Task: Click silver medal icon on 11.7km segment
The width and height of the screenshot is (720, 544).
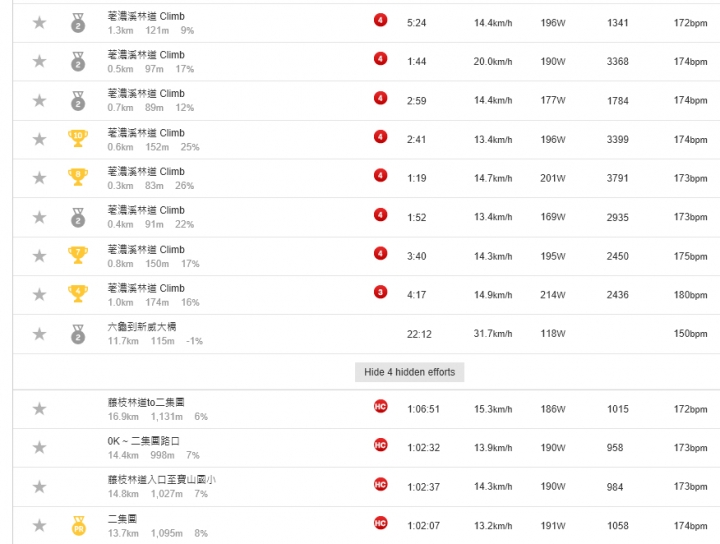Action: (78, 334)
